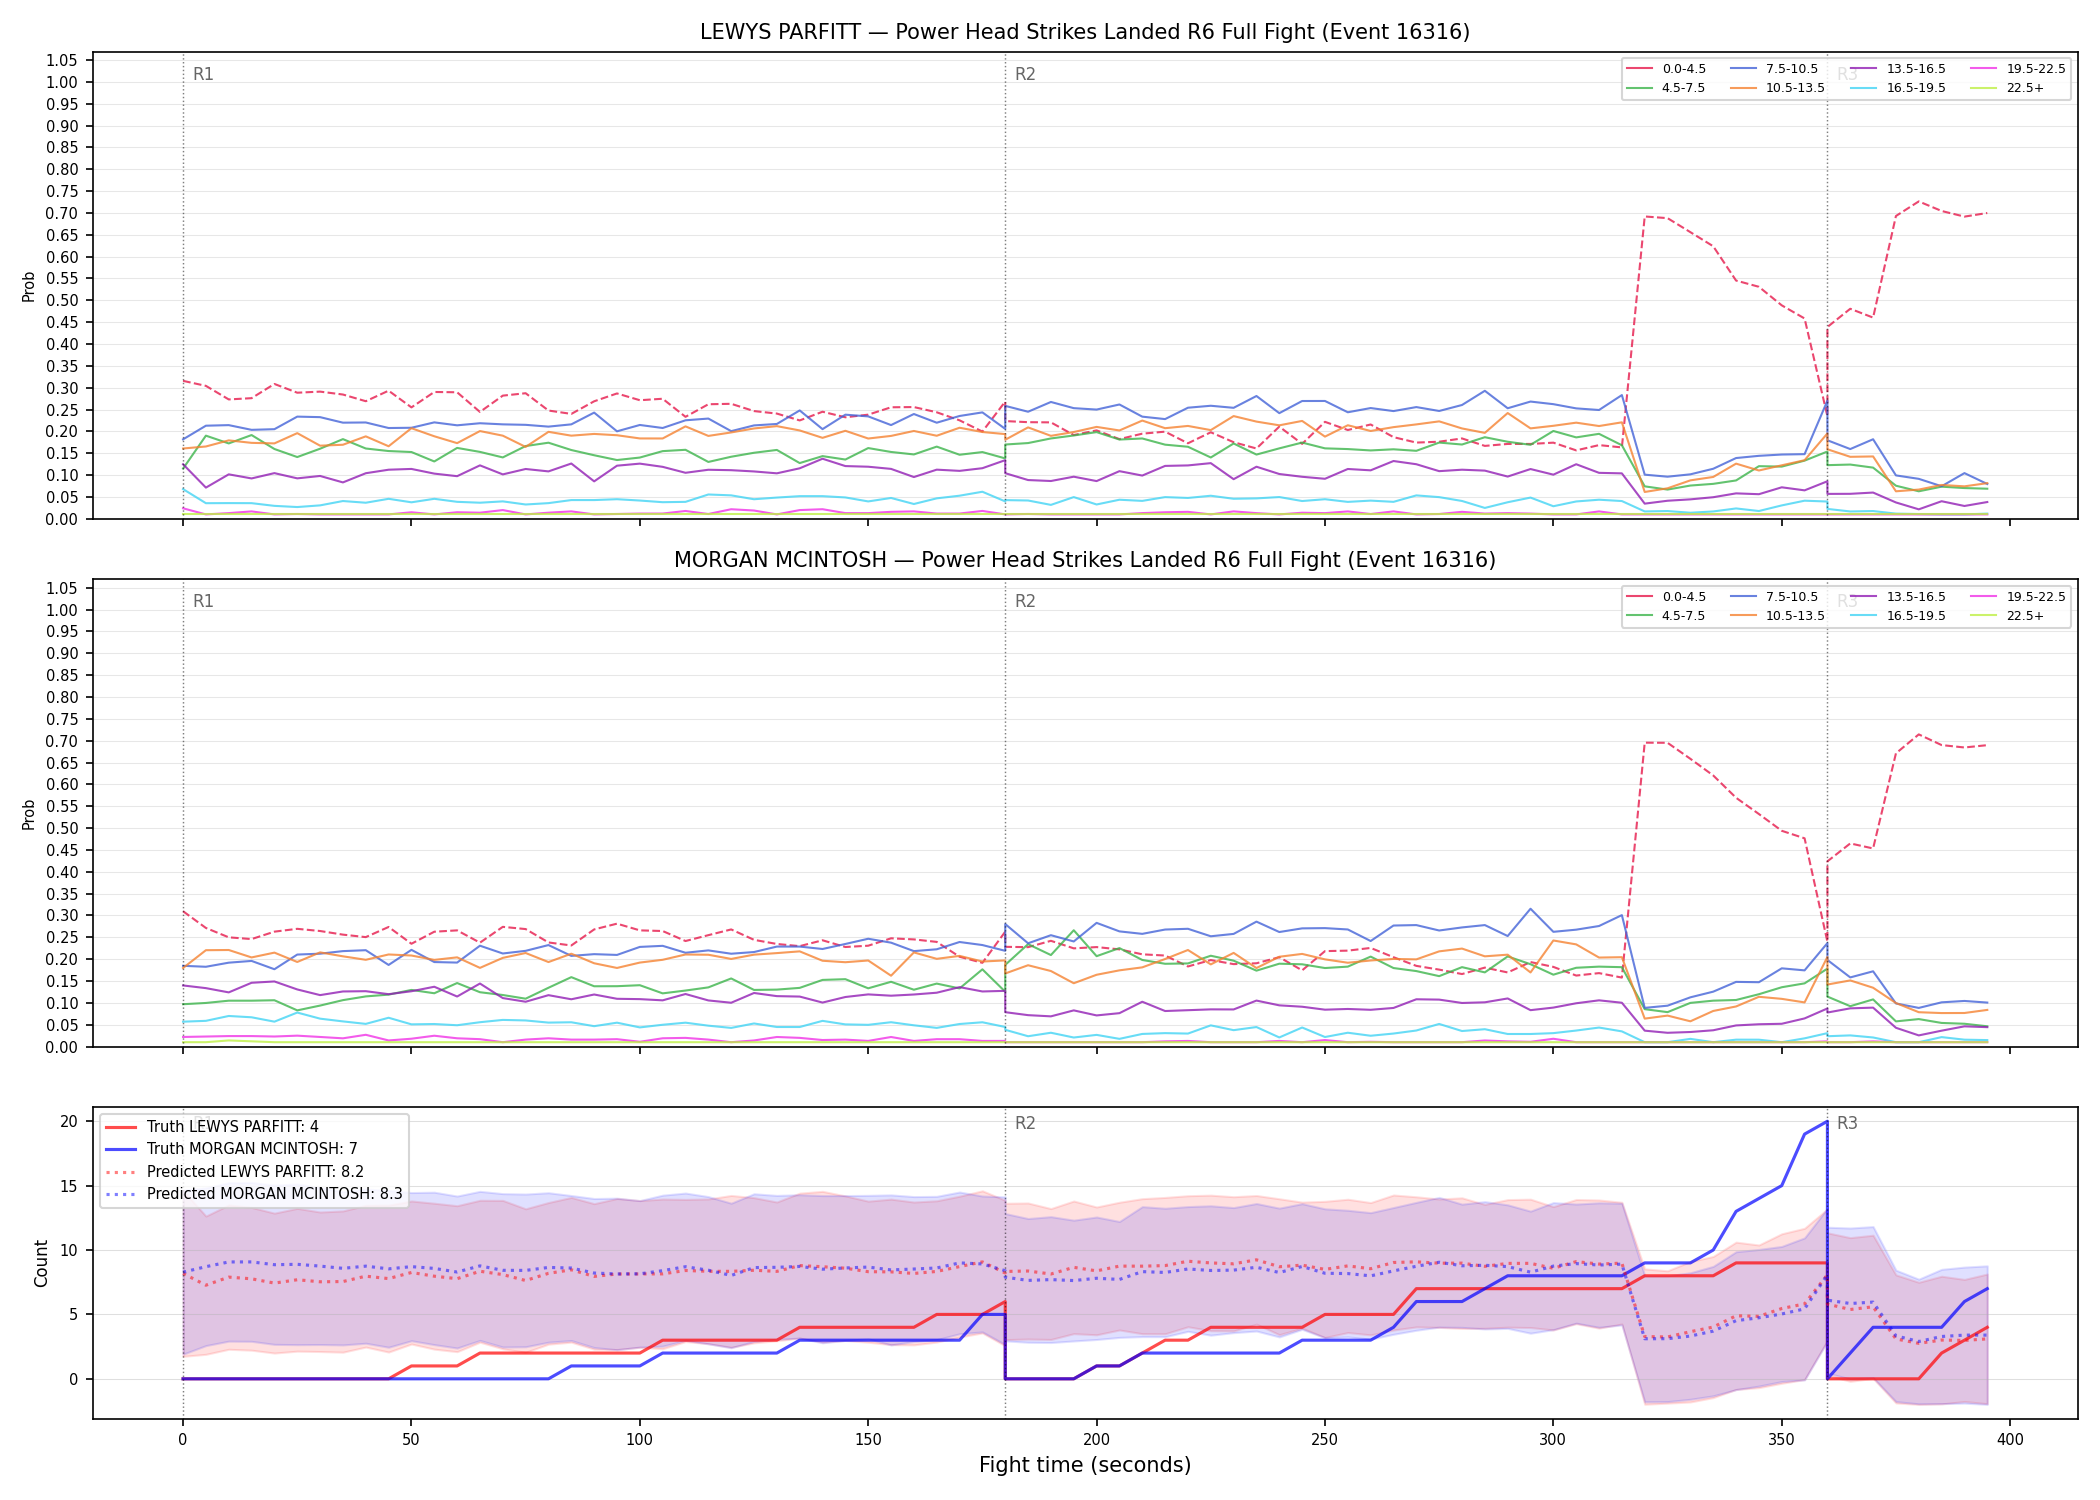Click the 'Count' y-axis label
Viewport: 2100px width, 1500px height.
pyautogui.click(x=41, y=1263)
